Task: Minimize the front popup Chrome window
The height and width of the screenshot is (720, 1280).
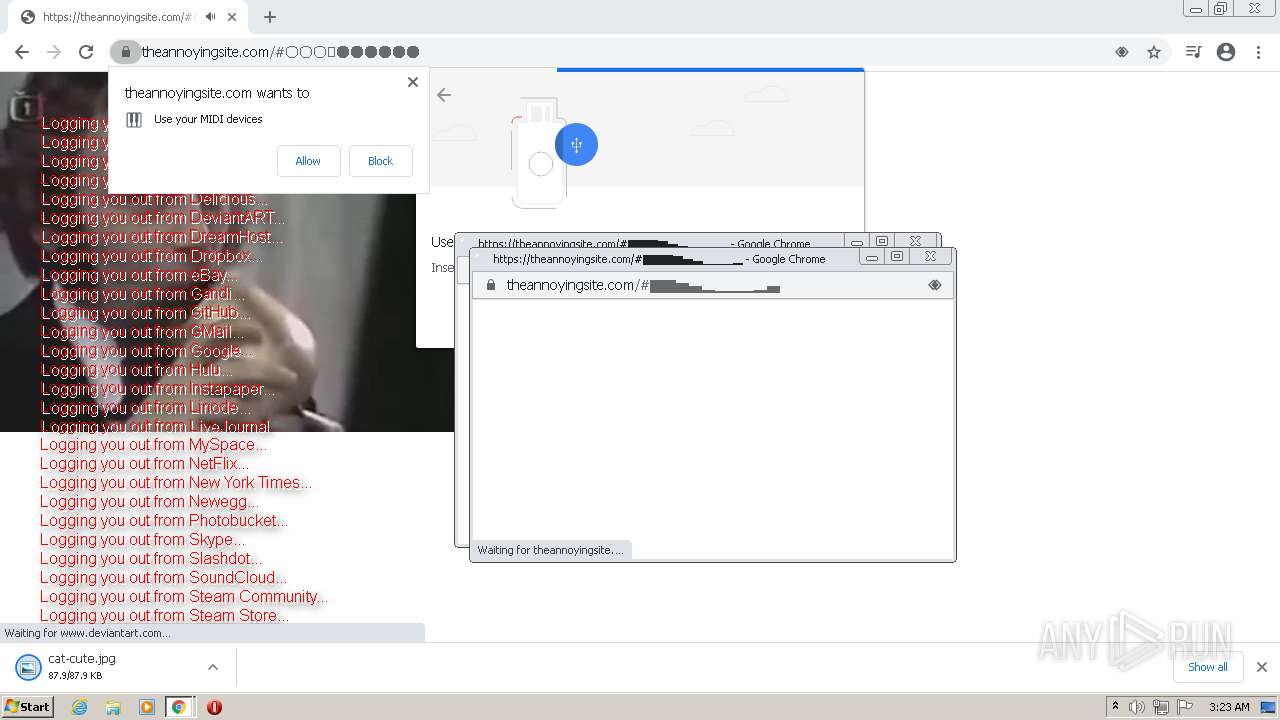Action: (x=872, y=256)
